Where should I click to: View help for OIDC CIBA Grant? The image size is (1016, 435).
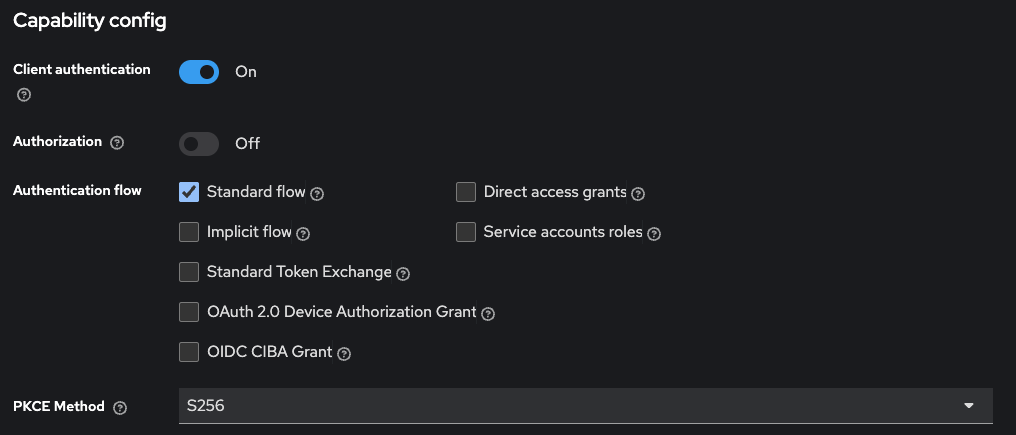[343, 353]
